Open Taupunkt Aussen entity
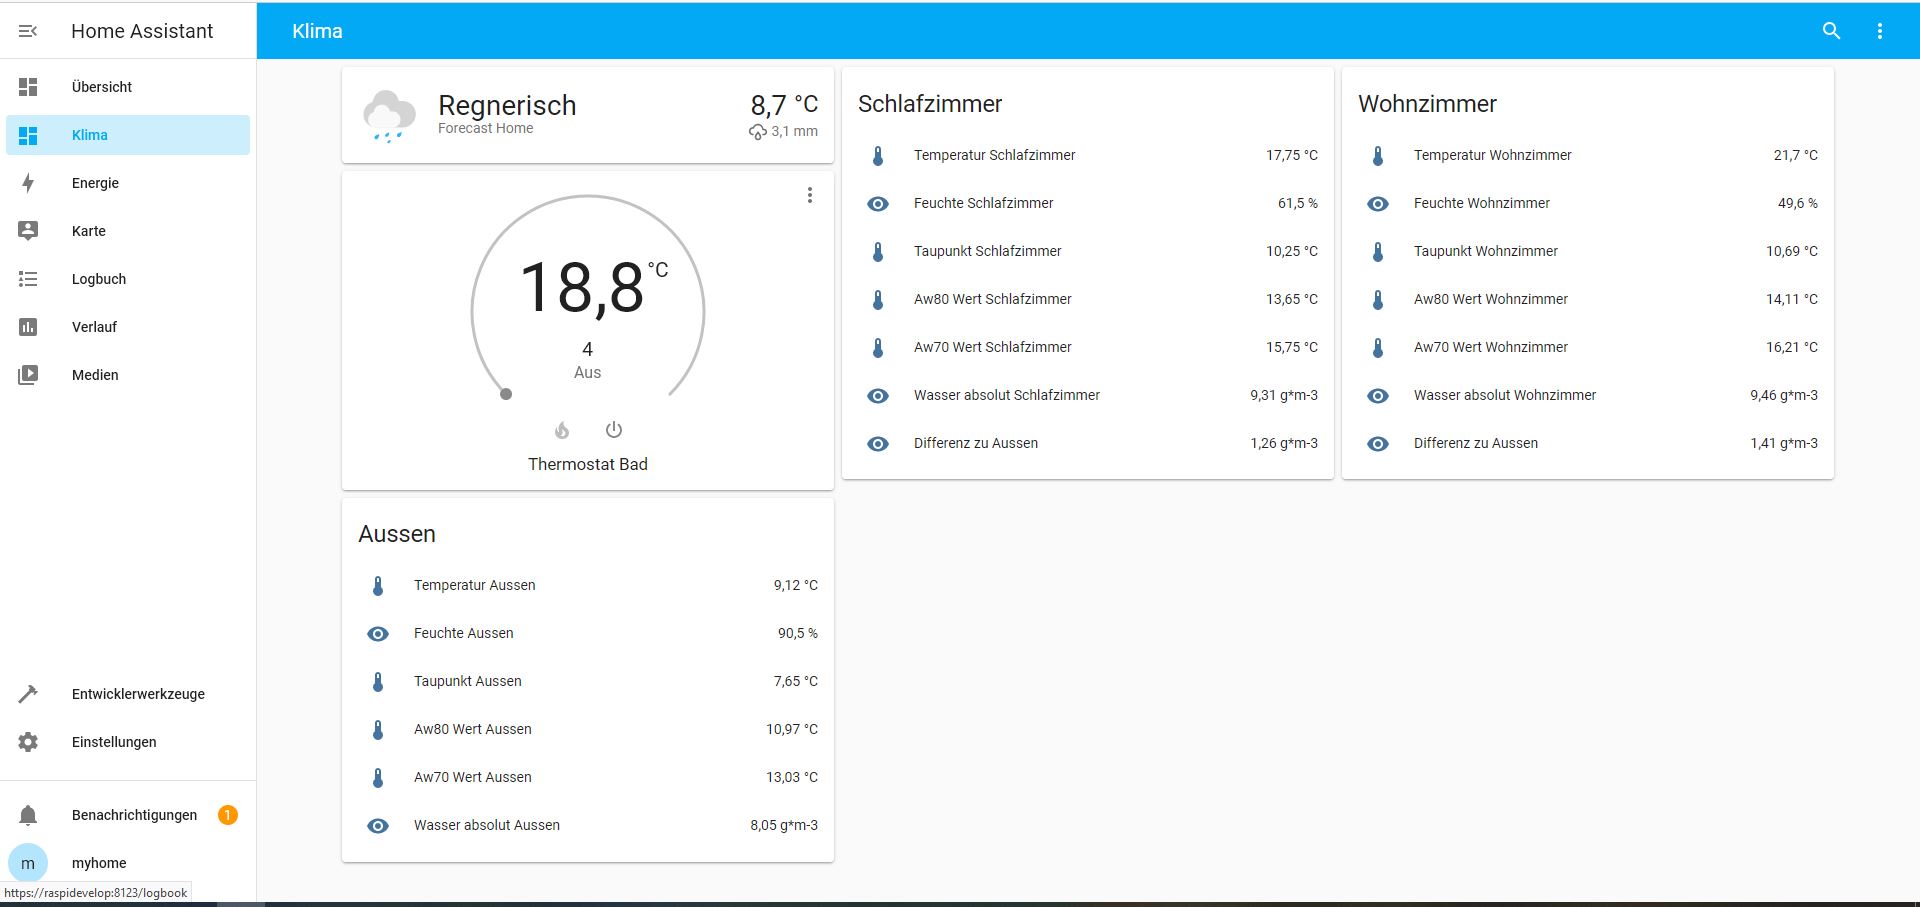 (588, 681)
